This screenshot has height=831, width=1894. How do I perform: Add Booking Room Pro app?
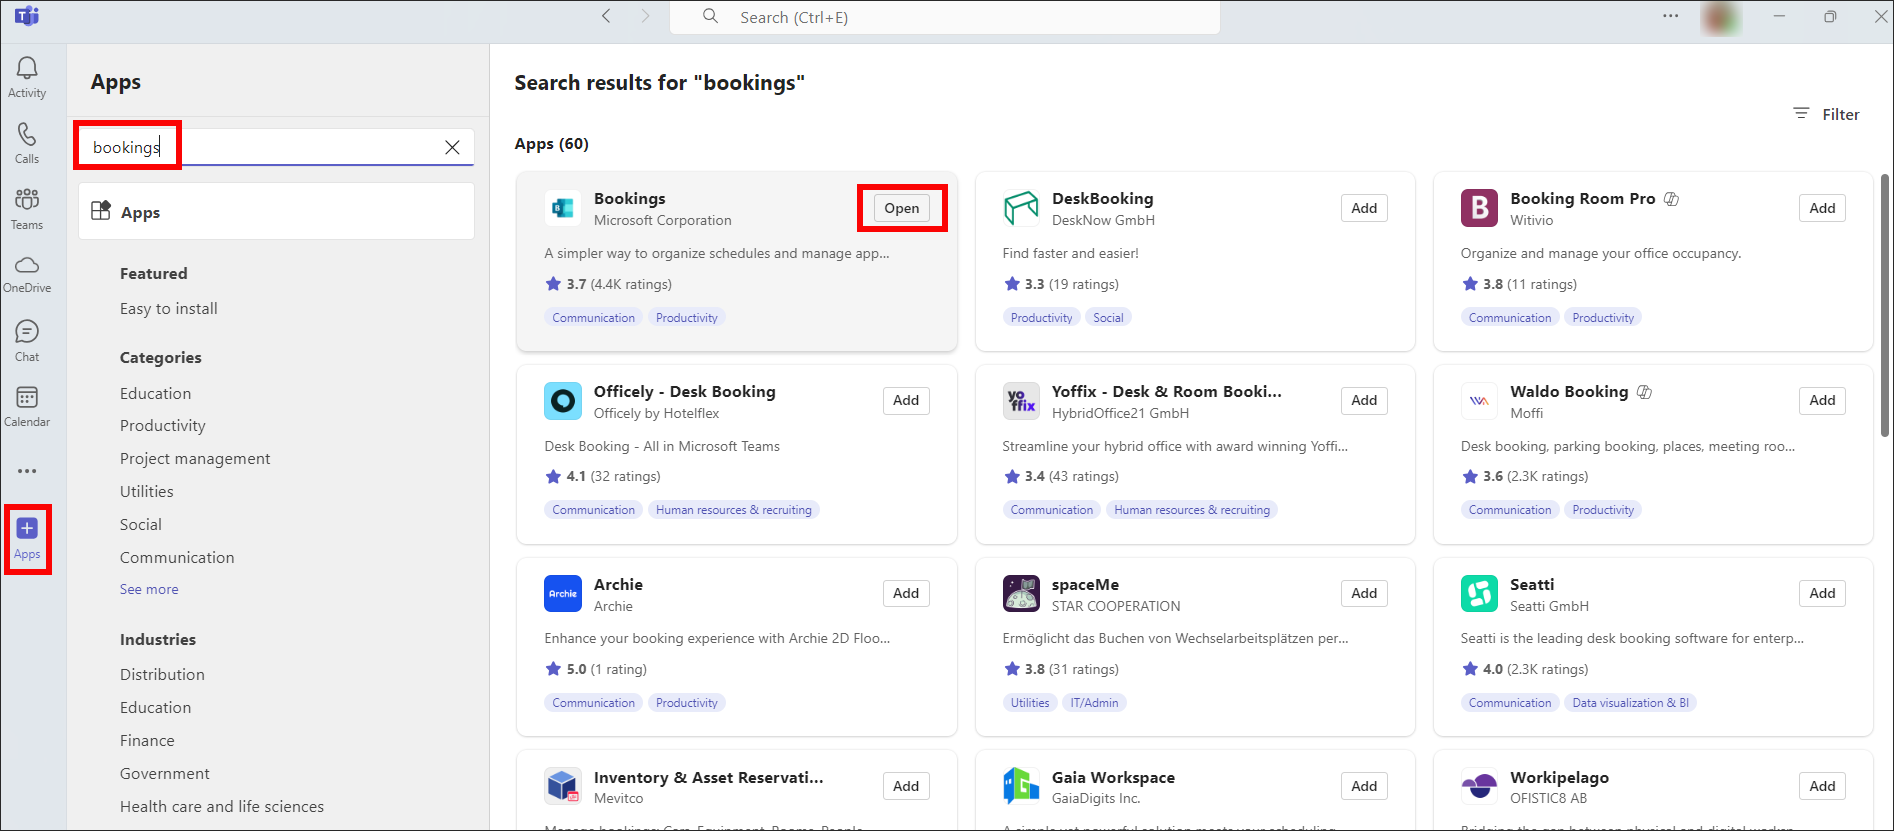click(x=1822, y=208)
